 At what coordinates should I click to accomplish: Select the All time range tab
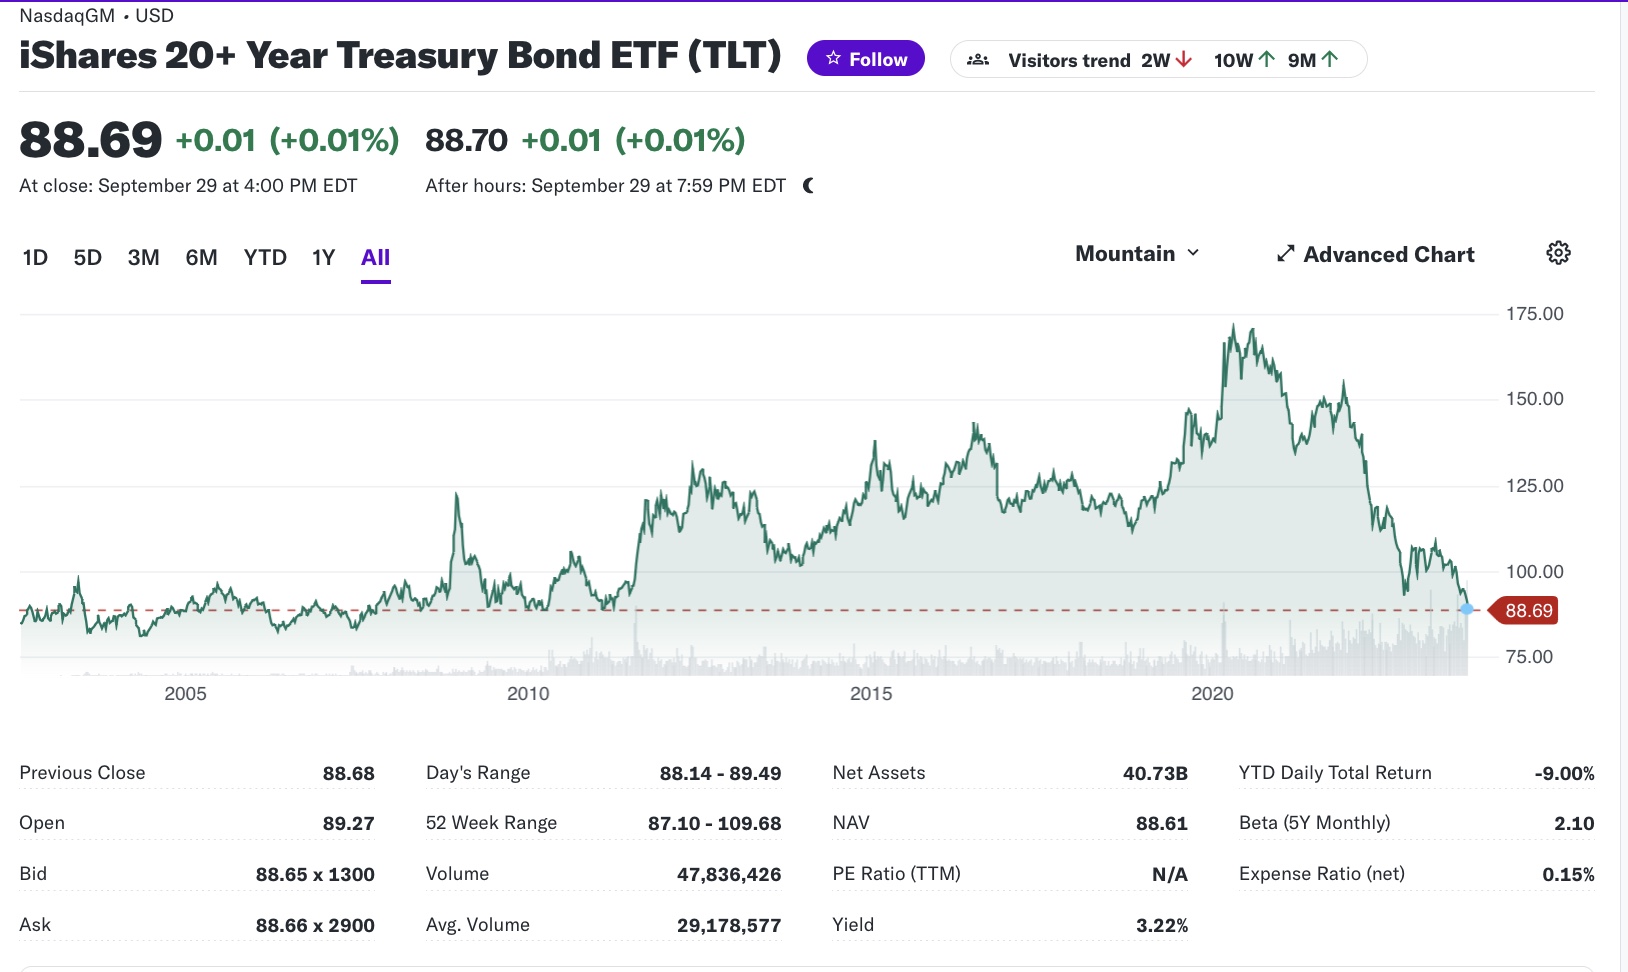click(x=375, y=258)
